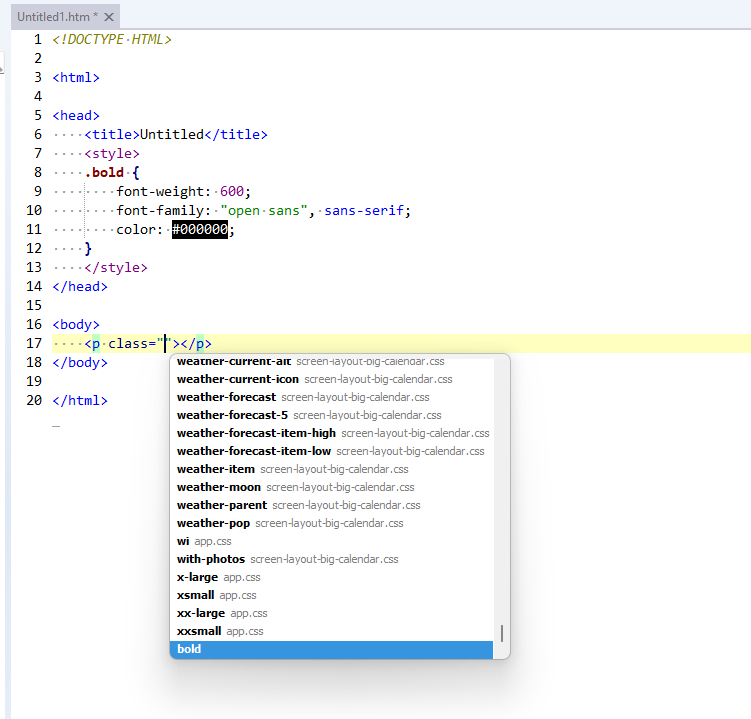Choose the weather-moon class entry

(x=218, y=487)
